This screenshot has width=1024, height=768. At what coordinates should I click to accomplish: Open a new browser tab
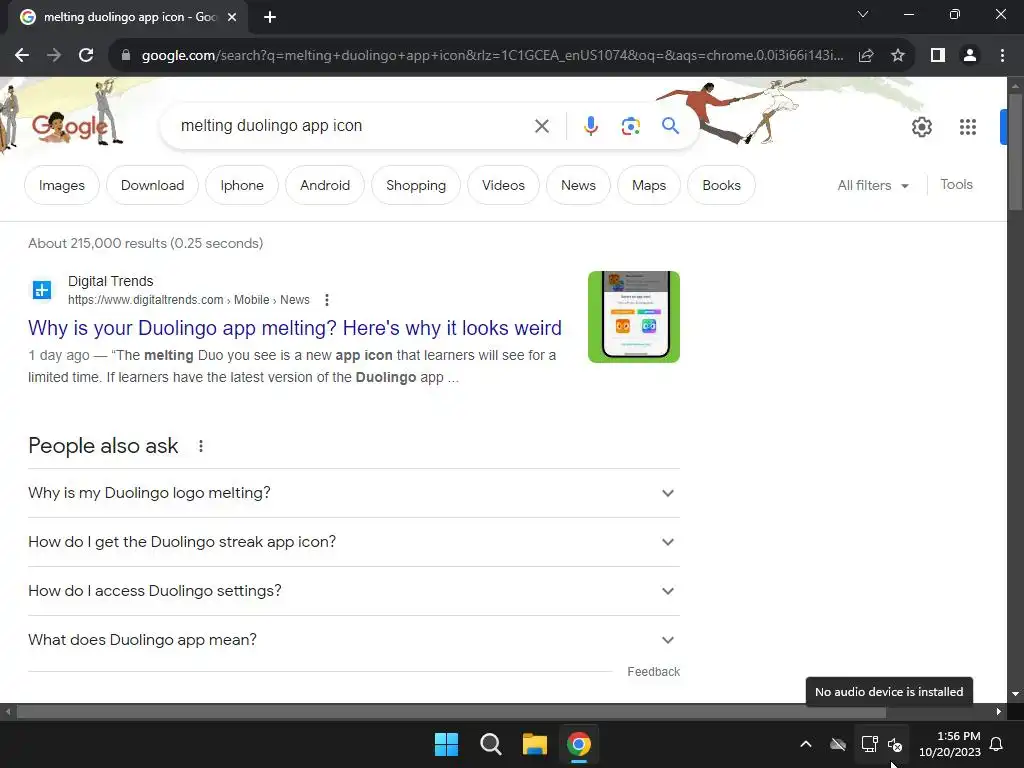(270, 18)
